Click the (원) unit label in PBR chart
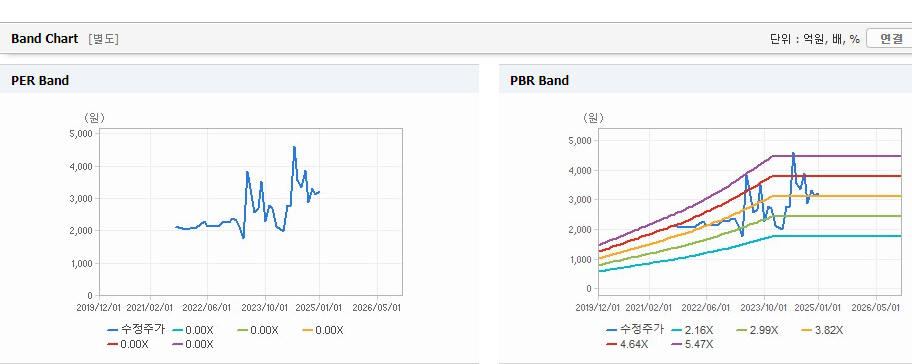Screen dimensions: 912x364 [594, 118]
